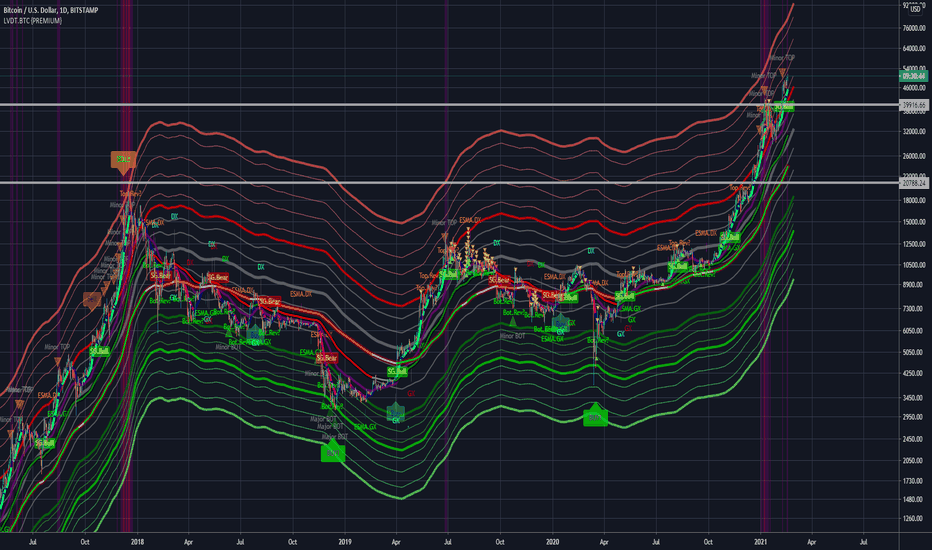The height and width of the screenshot is (550, 932).
Task: Click the 2950.00 price axis label
Action: (914, 417)
